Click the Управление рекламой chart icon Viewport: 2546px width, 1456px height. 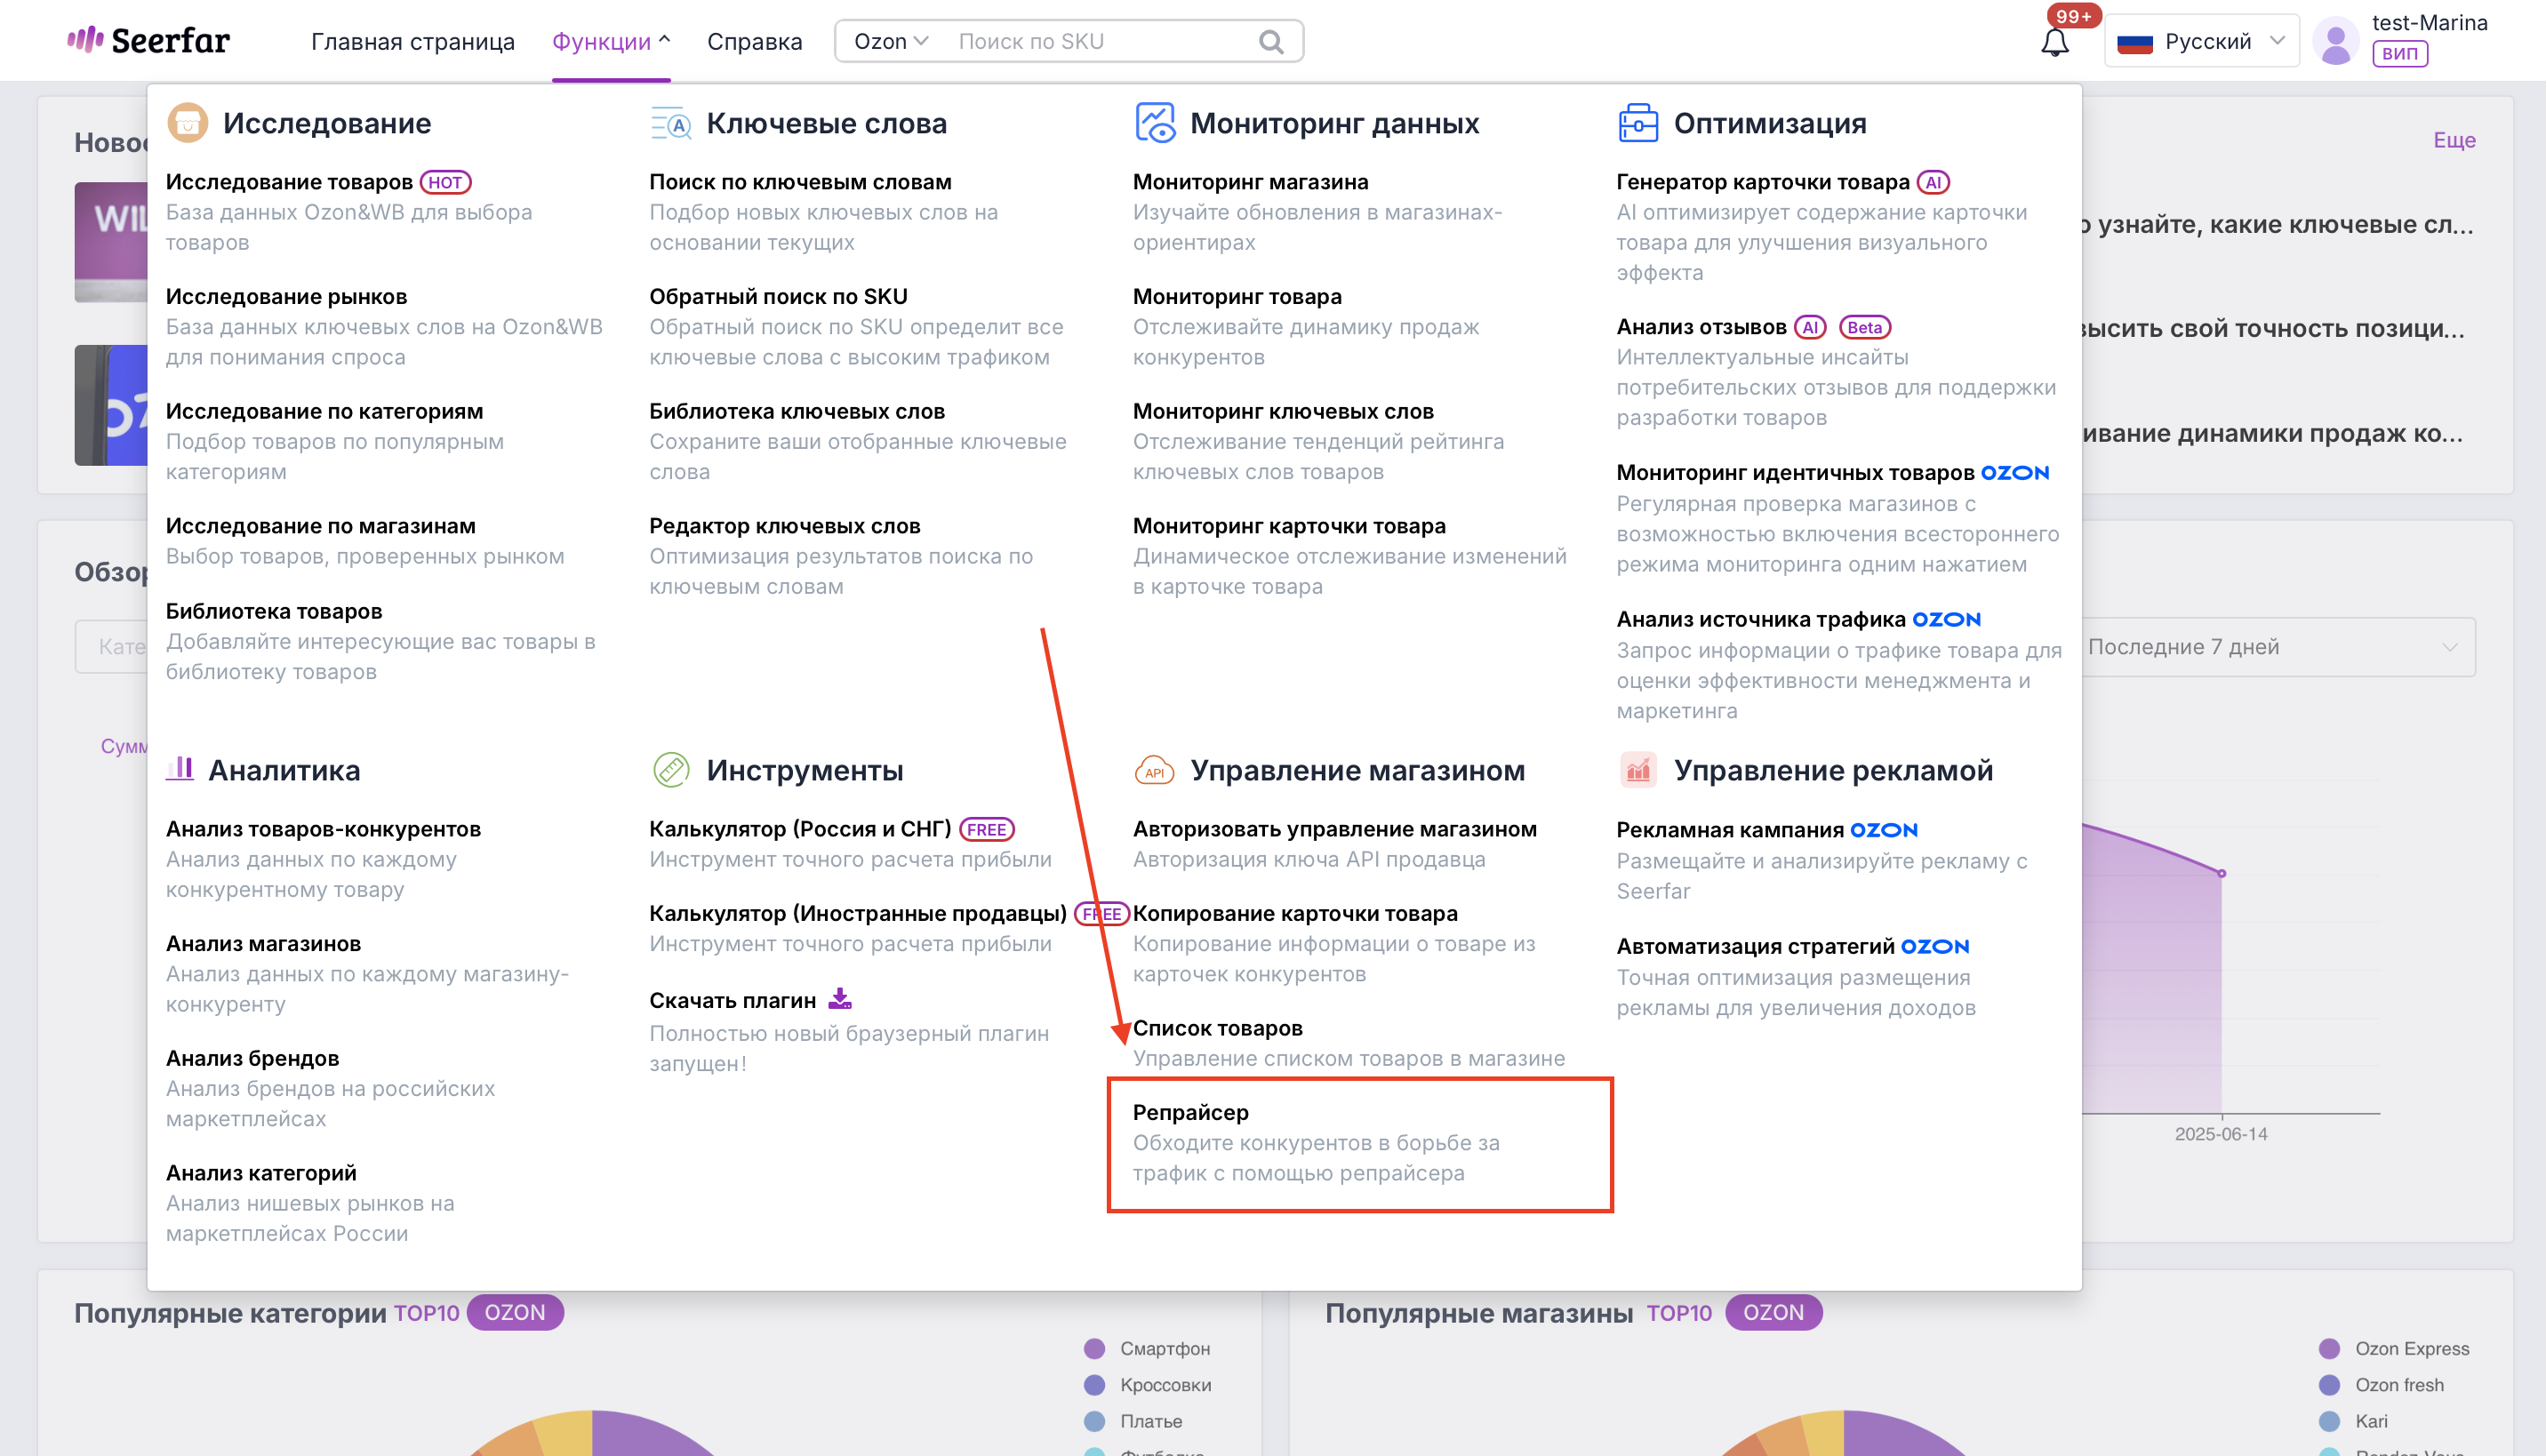pyautogui.click(x=1637, y=770)
